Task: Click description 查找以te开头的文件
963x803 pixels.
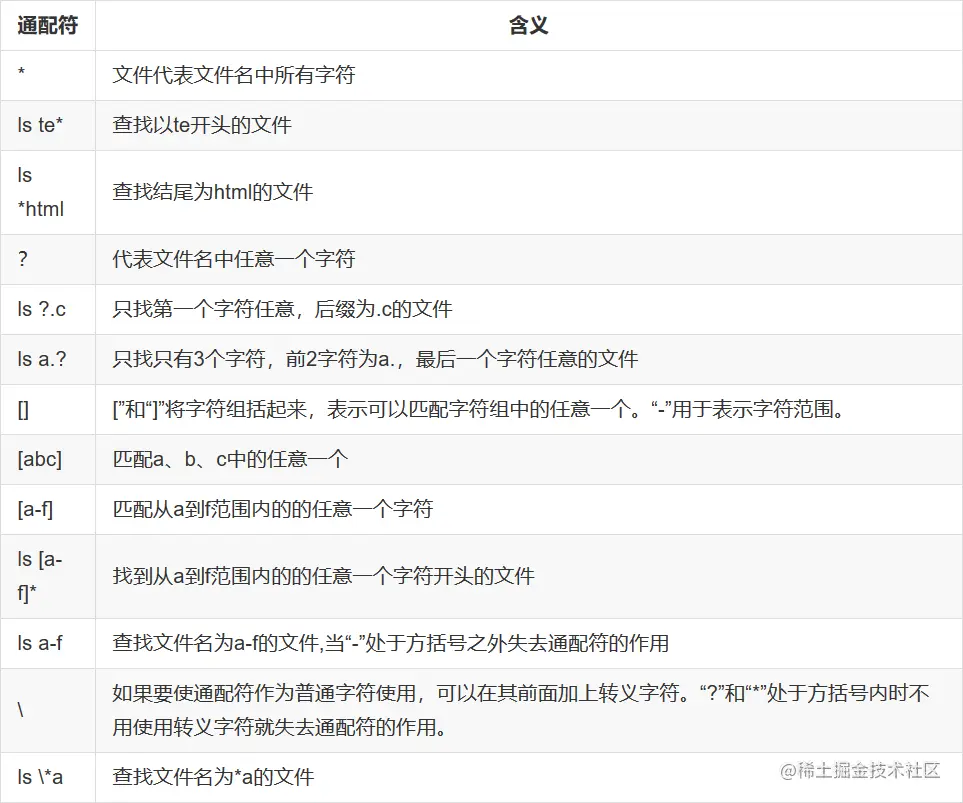Action: click(201, 125)
